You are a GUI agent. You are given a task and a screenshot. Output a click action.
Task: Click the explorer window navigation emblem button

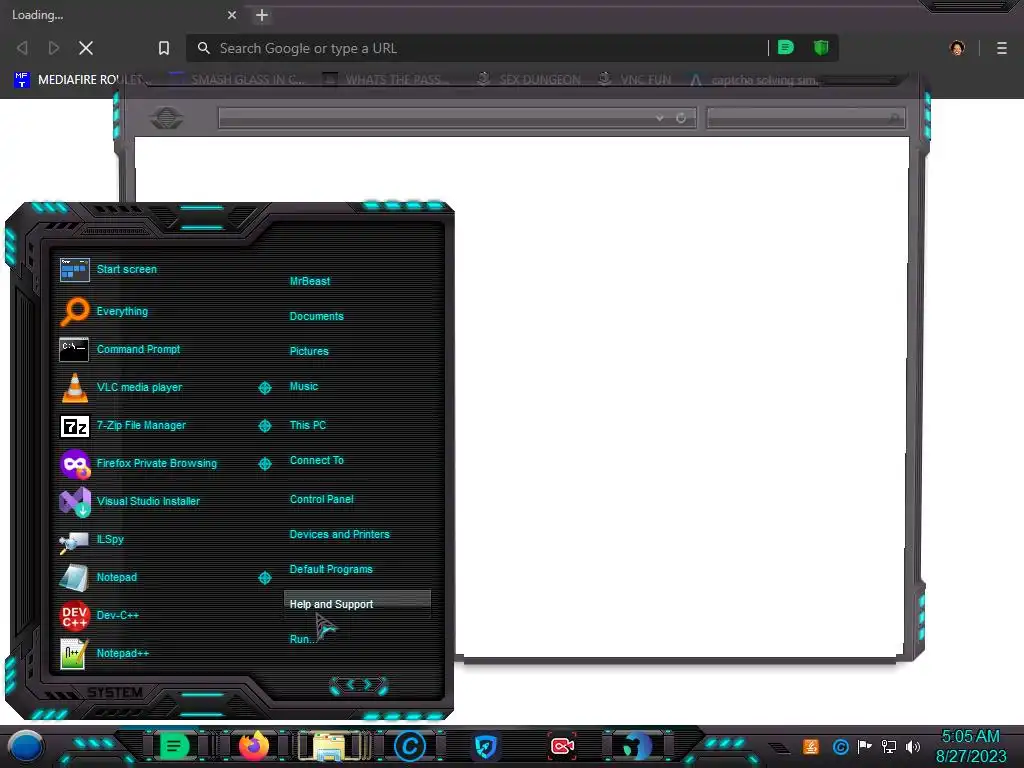(167, 119)
